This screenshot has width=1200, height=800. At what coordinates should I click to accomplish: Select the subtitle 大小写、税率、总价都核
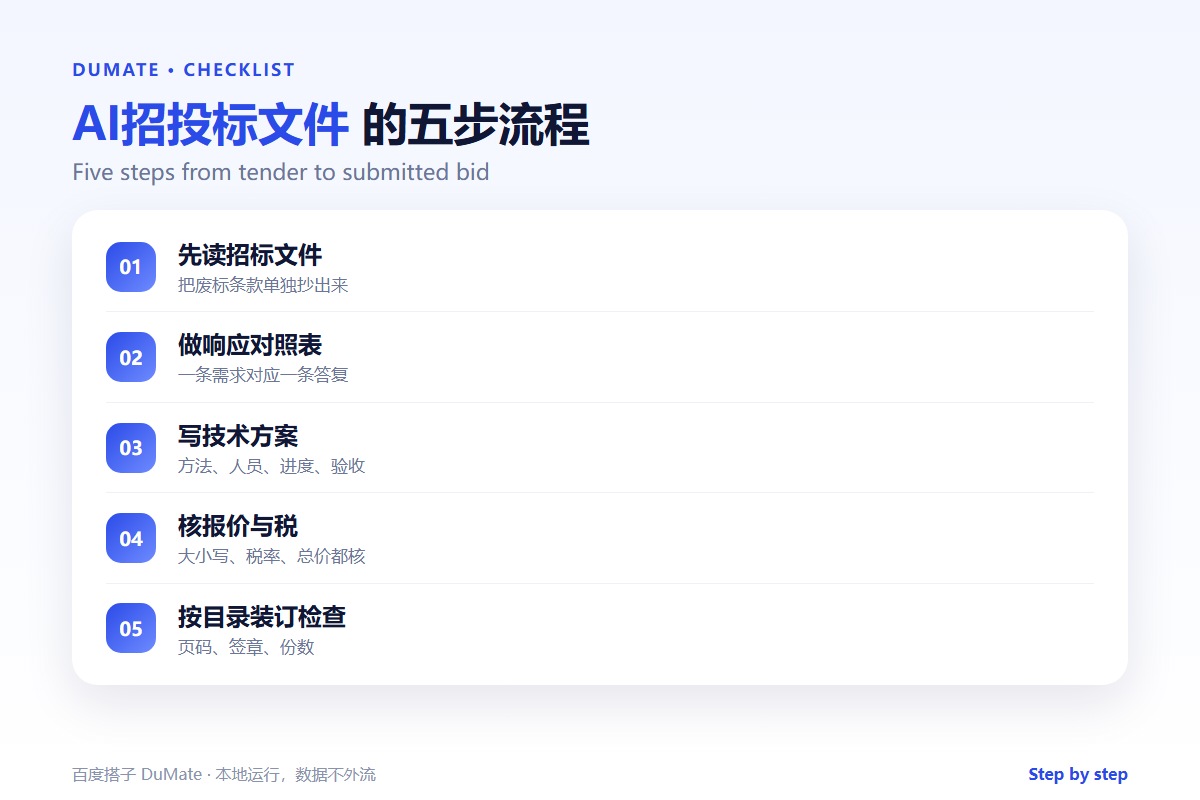point(272,556)
